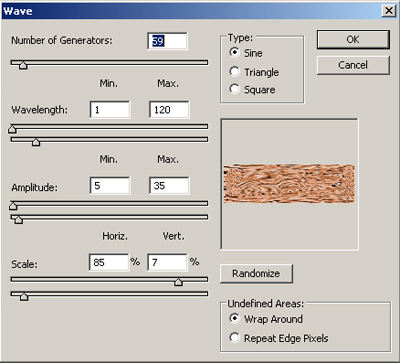Confirm with the OK button
Viewport: 400px width, 363px height.
pyautogui.click(x=353, y=40)
